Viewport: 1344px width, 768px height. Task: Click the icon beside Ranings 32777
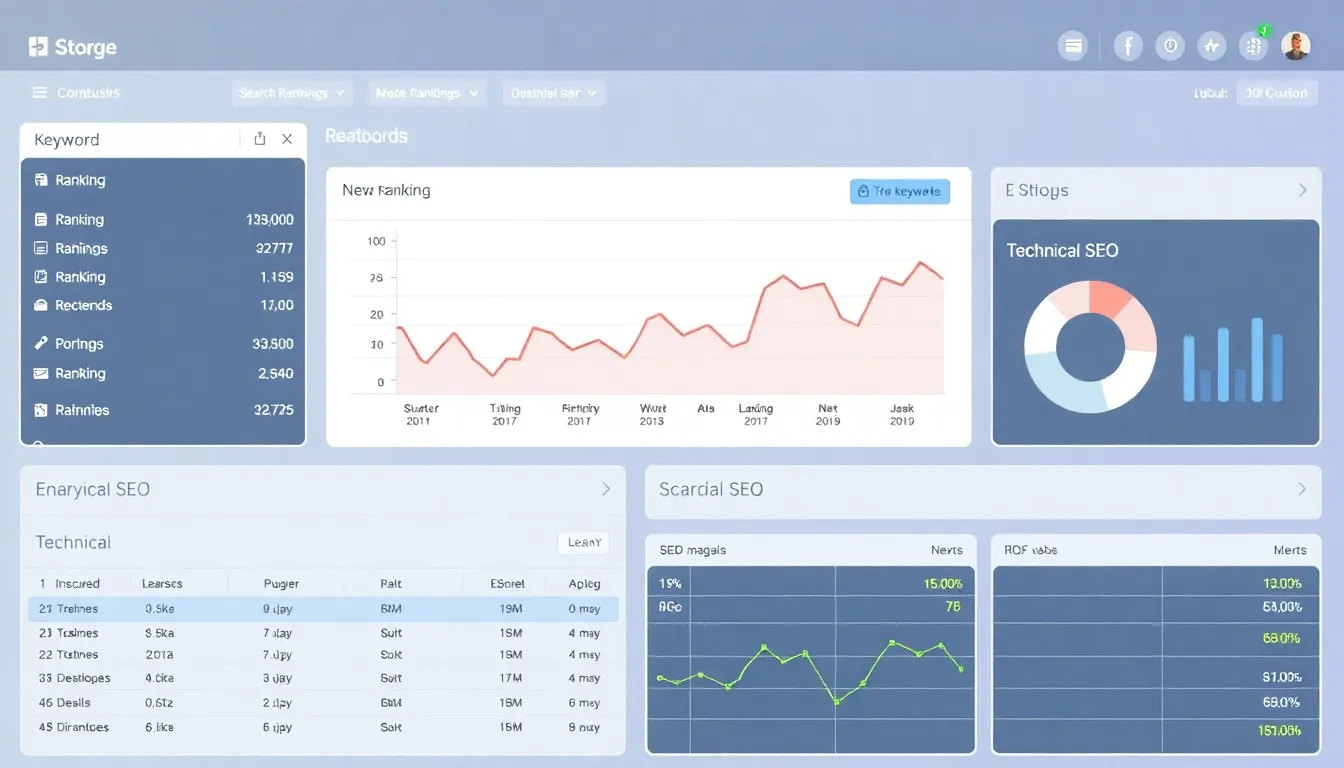coord(41,248)
